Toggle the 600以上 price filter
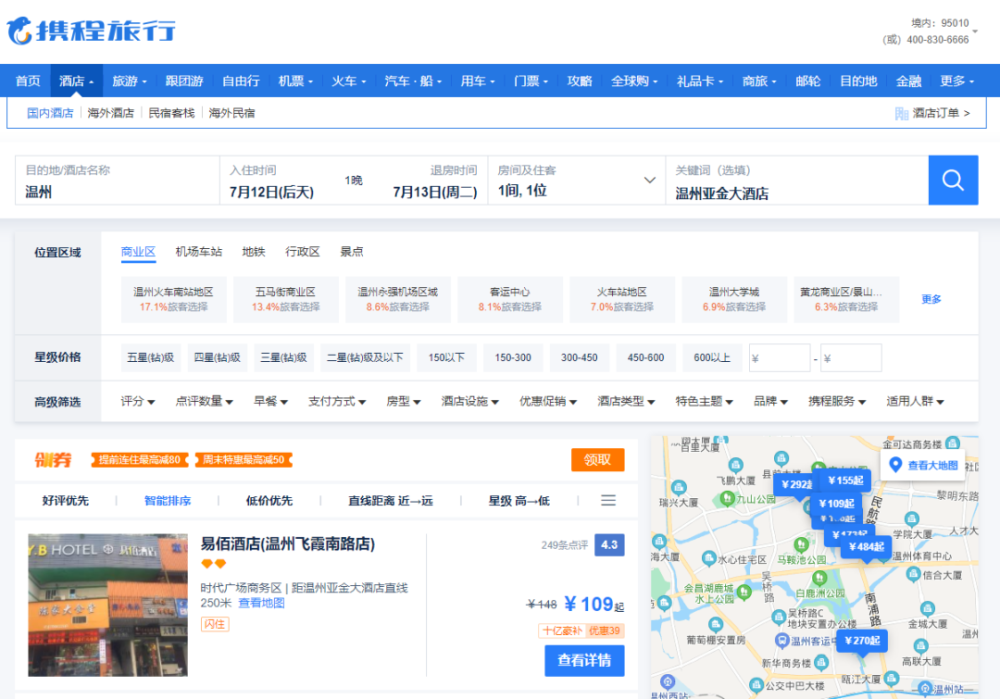This screenshot has height=699, width=1000. pyautogui.click(x=712, y=358)
